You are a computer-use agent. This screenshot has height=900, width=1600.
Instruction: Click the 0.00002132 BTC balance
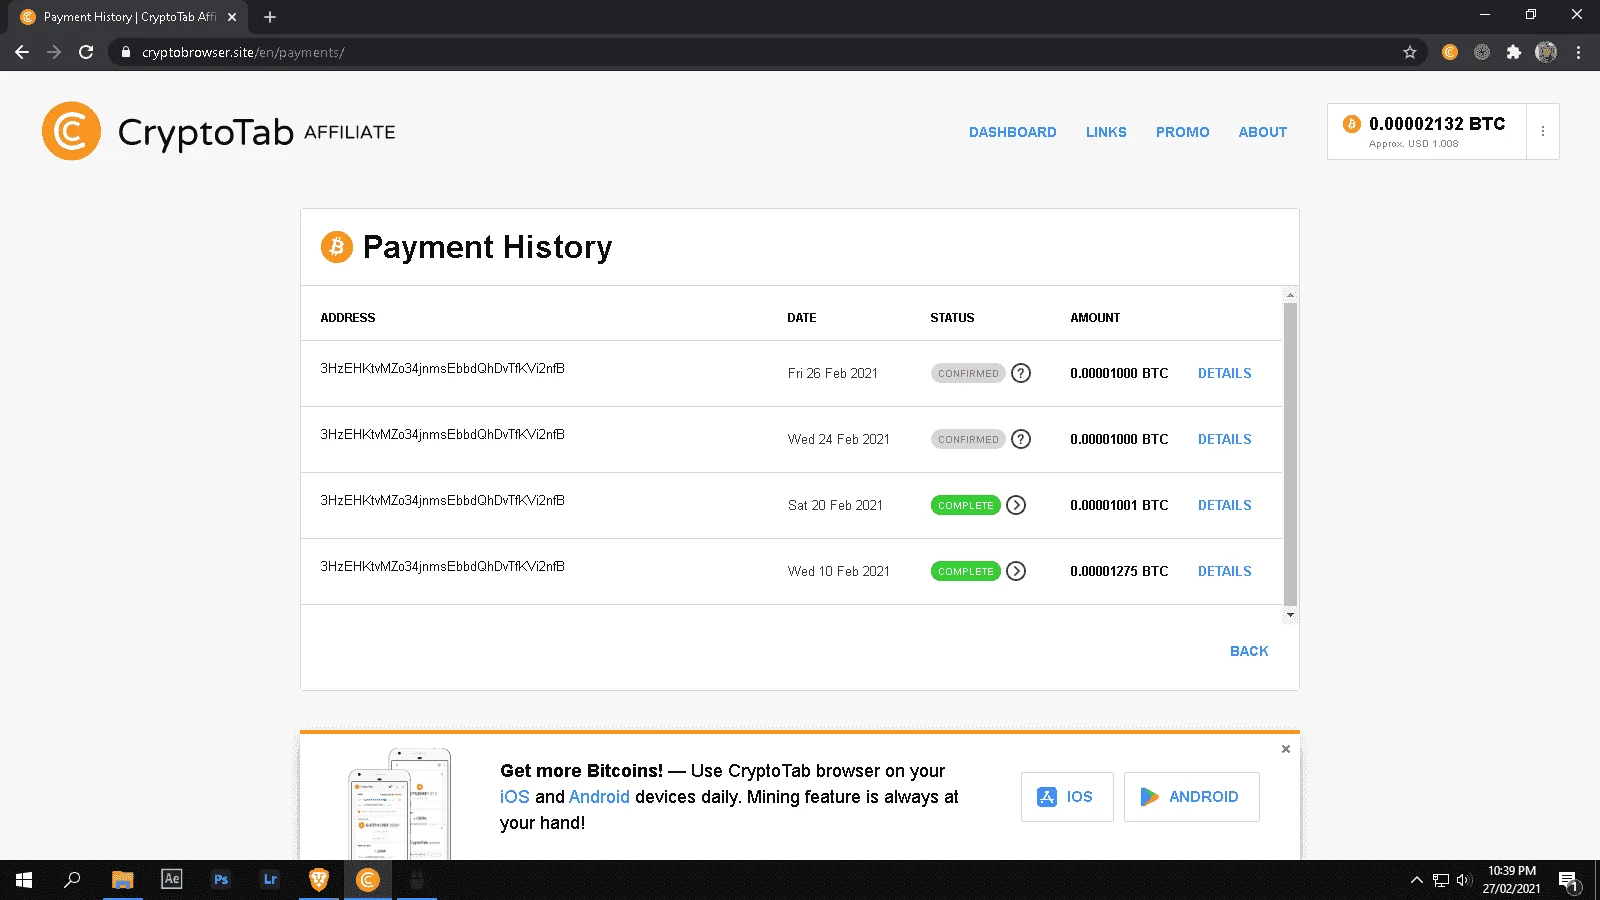(1437, 124)
